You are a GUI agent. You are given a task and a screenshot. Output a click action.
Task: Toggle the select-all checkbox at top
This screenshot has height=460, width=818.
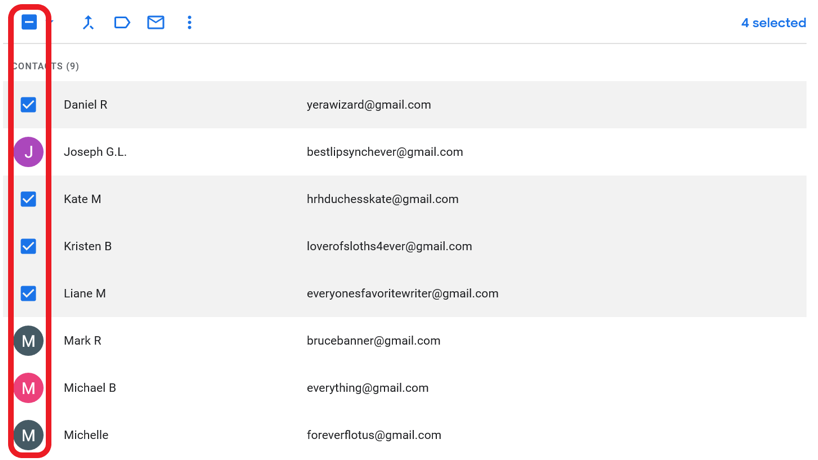point(29,22)
